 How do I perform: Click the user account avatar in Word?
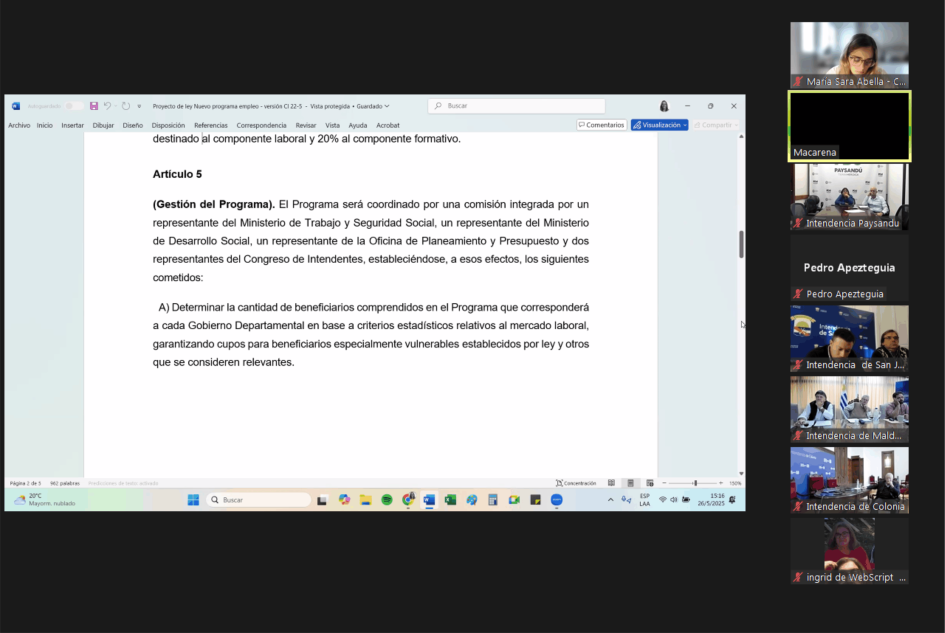pos(664,106)
